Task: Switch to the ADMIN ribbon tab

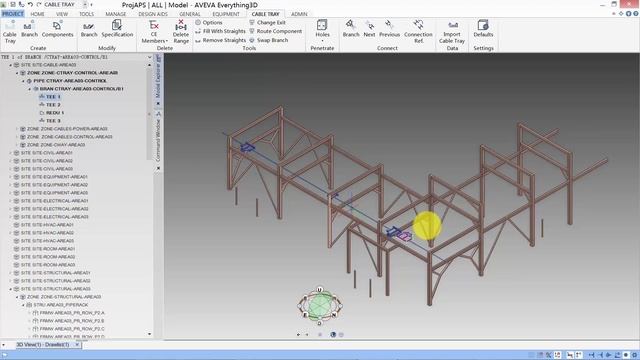Action: [299, 14]
